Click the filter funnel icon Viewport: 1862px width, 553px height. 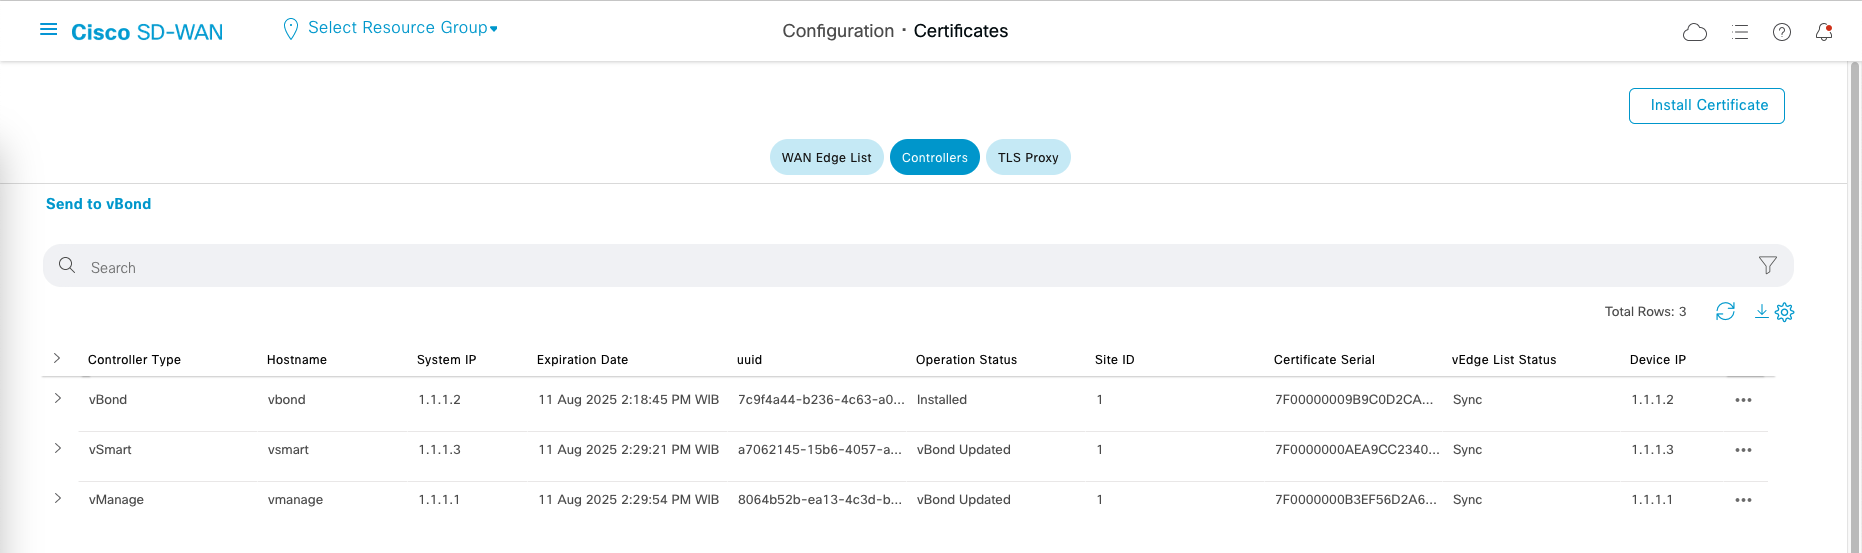click(x=1768, y=265)
